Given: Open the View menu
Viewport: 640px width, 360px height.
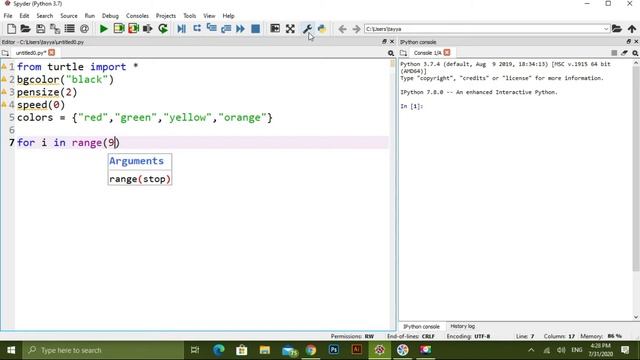Looking at the screenshot, I should tap(209, 16).
